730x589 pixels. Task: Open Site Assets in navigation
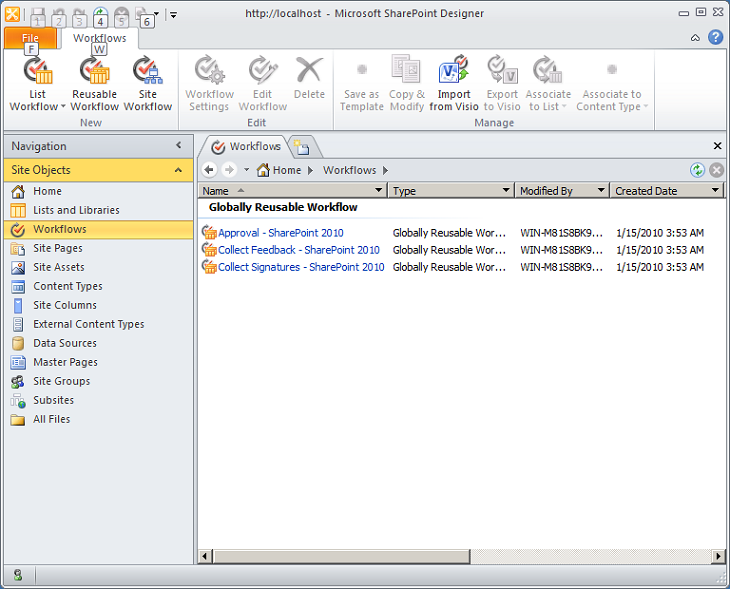[x=98, y=267]
